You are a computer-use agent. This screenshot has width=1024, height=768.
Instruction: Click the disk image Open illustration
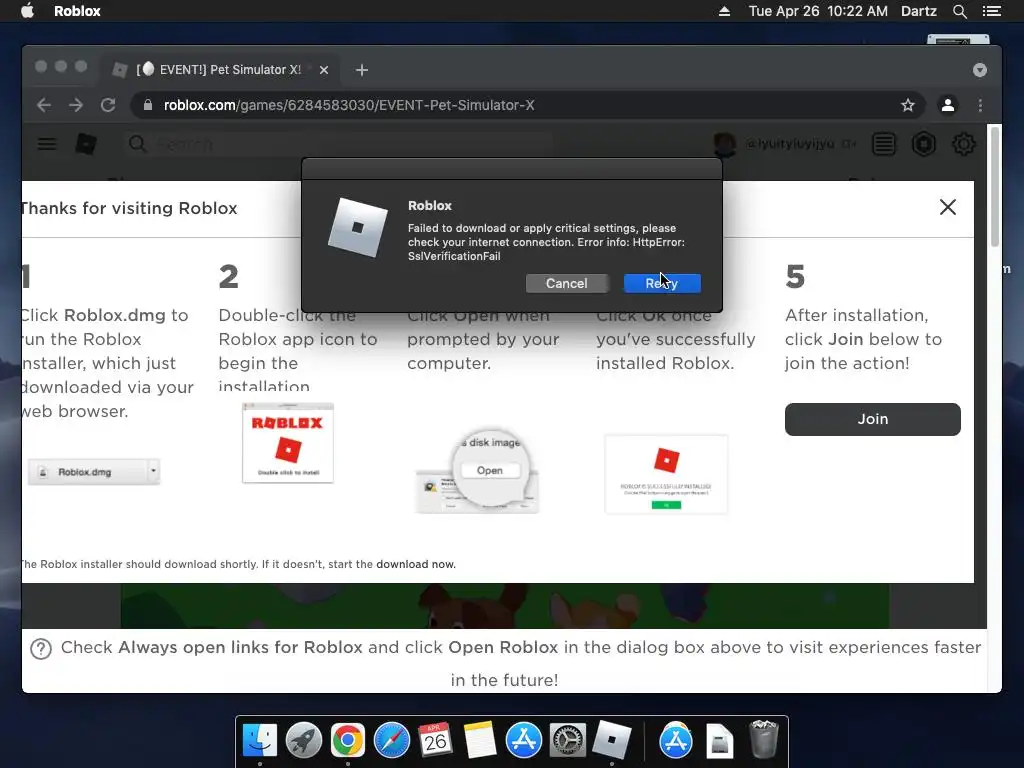coord(478,472)
